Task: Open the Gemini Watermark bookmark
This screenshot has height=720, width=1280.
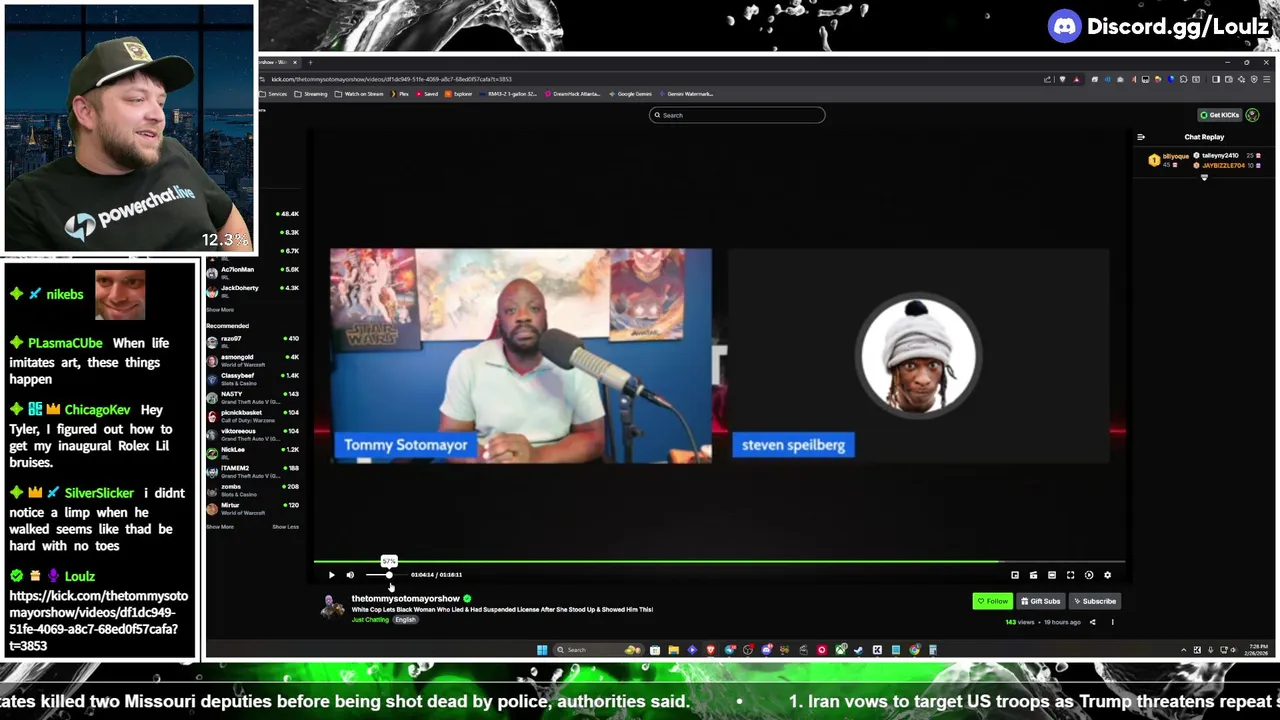Action: coord(686,94)
